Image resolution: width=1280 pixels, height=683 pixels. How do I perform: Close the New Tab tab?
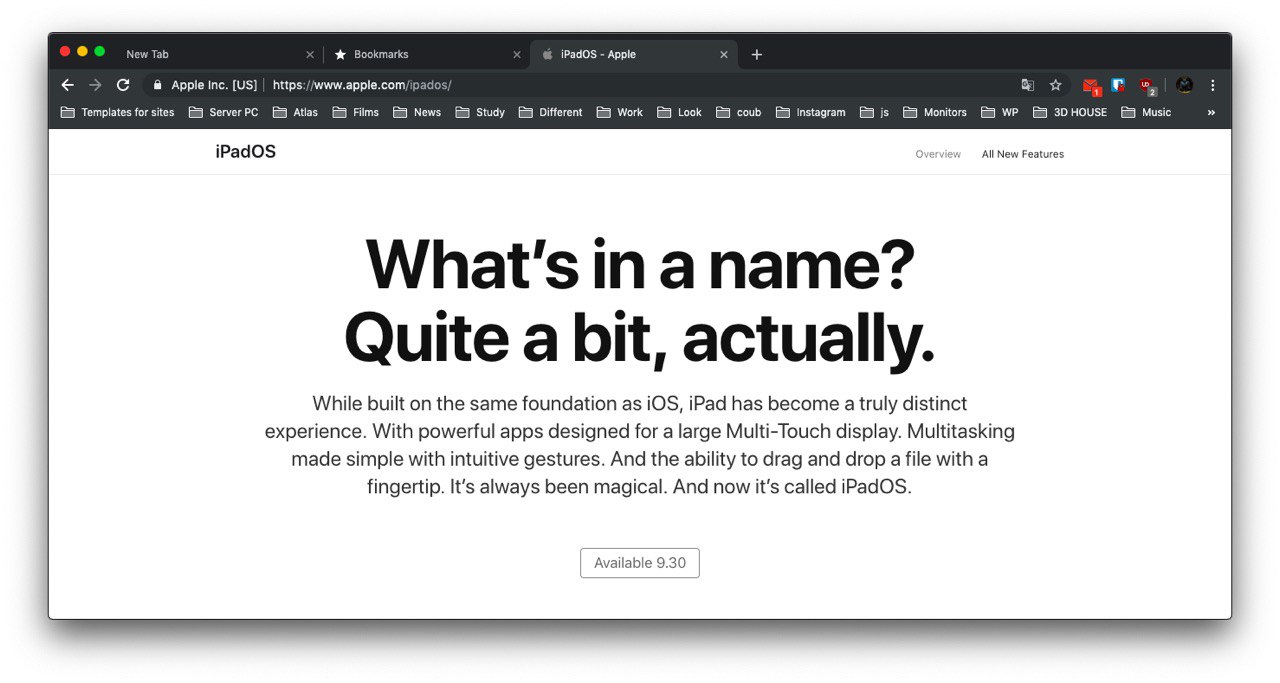309,54
